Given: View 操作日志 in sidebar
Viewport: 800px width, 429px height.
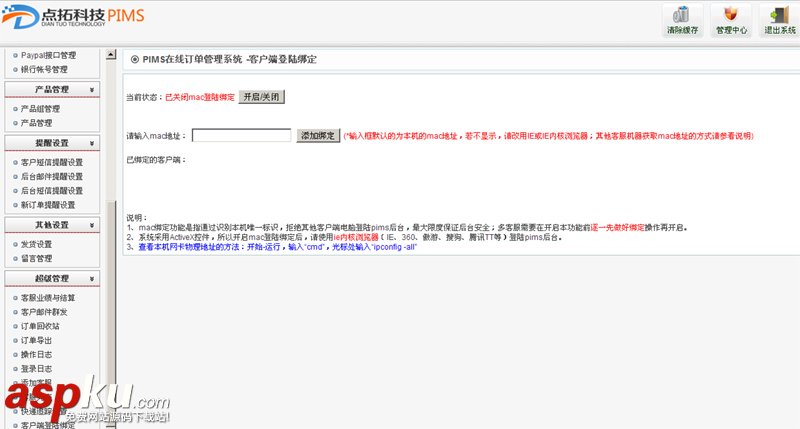Looking at the screenshot, I should coord(36,355).
